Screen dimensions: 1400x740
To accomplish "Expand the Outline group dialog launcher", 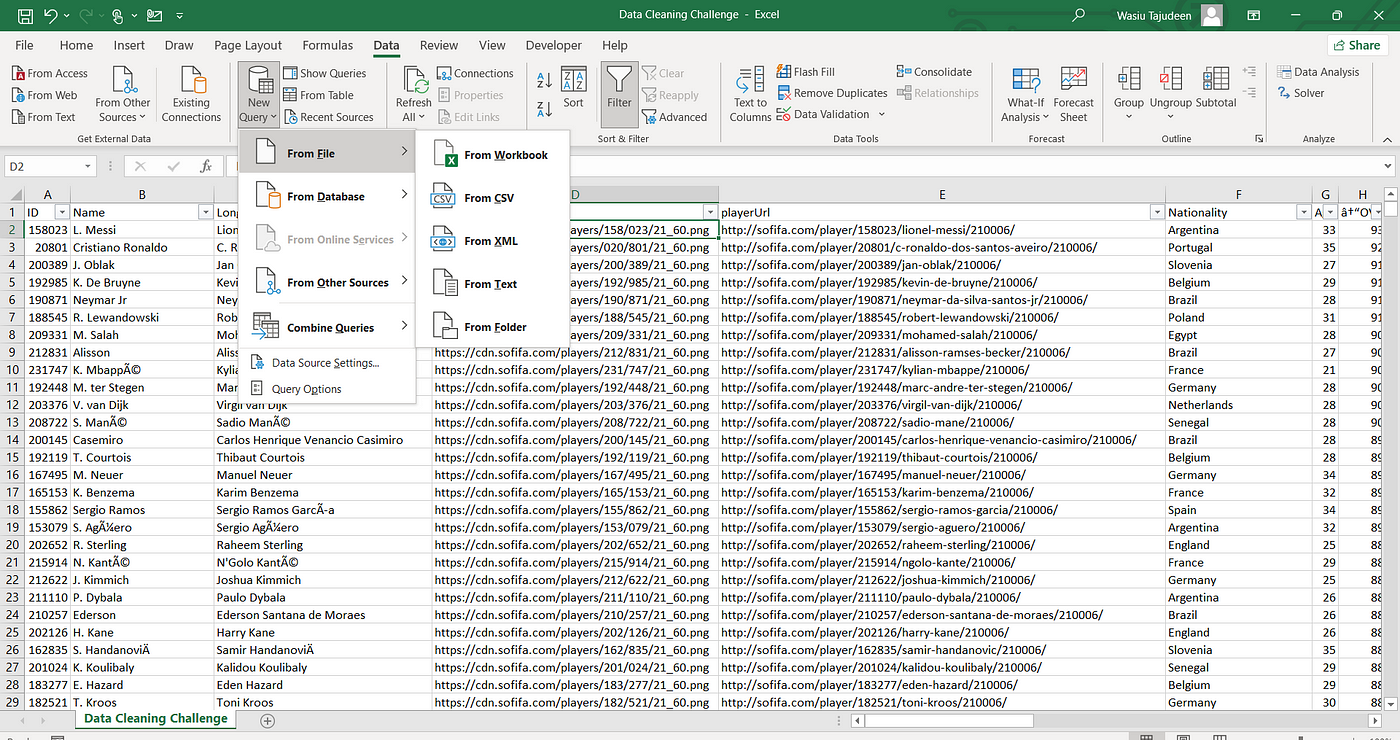I will (x=1257, y=138).
